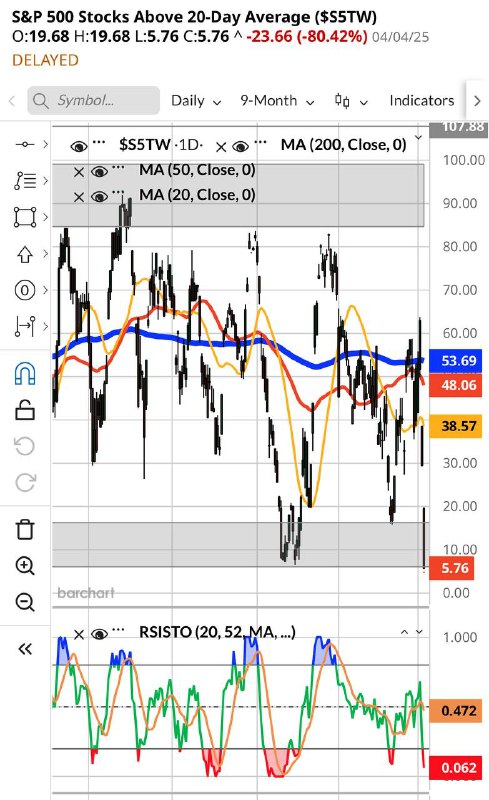Toggle the padlock drawing lock
This screenshot has height=800, width=489.
25,410
